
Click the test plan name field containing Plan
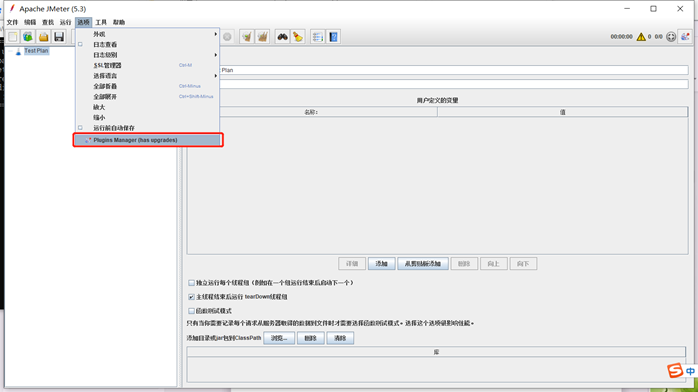pyautogui.click(x=454, y=70)
